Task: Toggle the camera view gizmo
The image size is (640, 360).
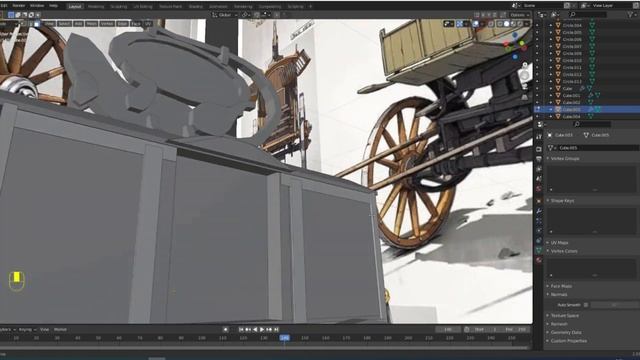Action: tap(525, 86)
